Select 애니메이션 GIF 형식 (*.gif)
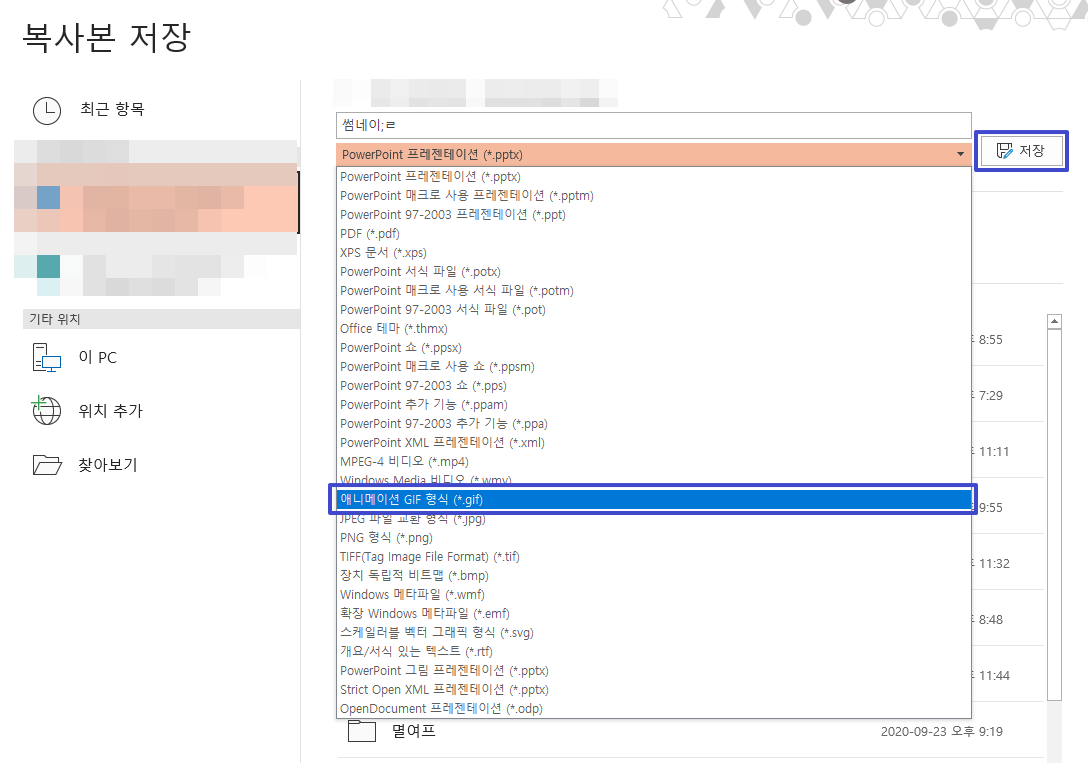The height and width of the screenshot is (763, 1088). [x=652, y=499]
